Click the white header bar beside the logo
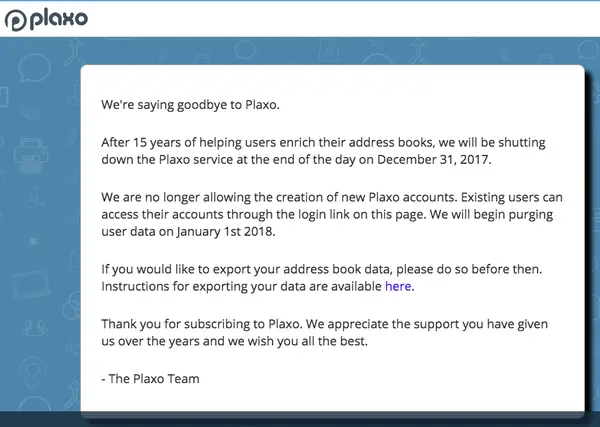600x427 pixels. (350, 19)
